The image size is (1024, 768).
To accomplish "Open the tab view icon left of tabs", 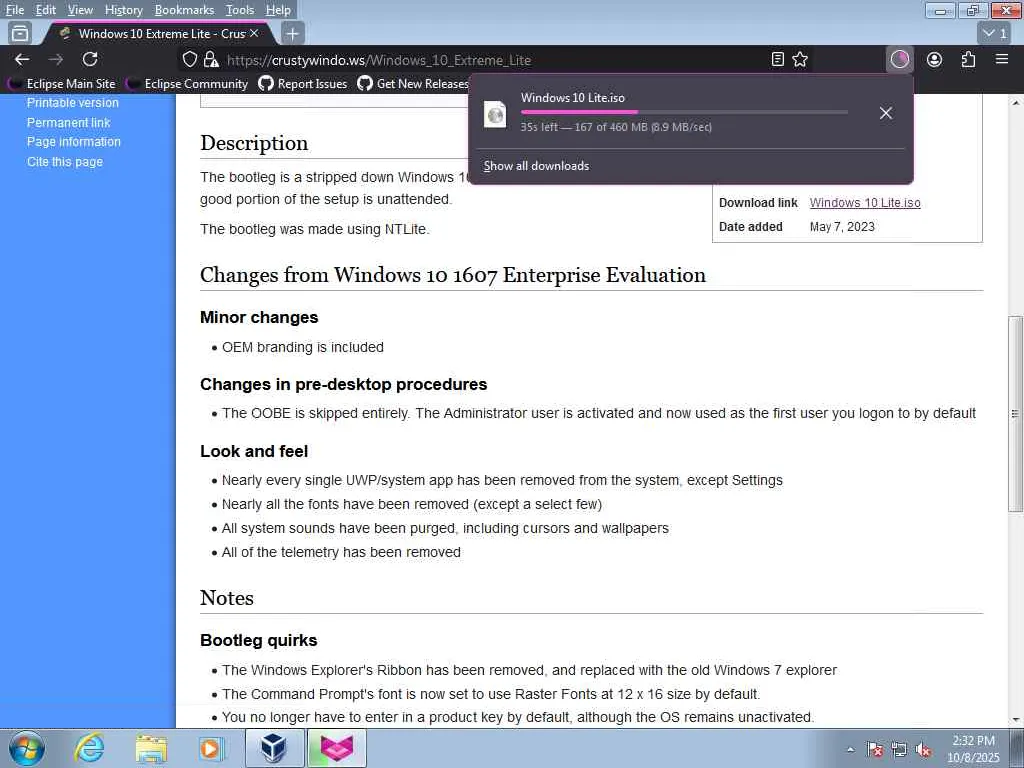I will [20, 33].
